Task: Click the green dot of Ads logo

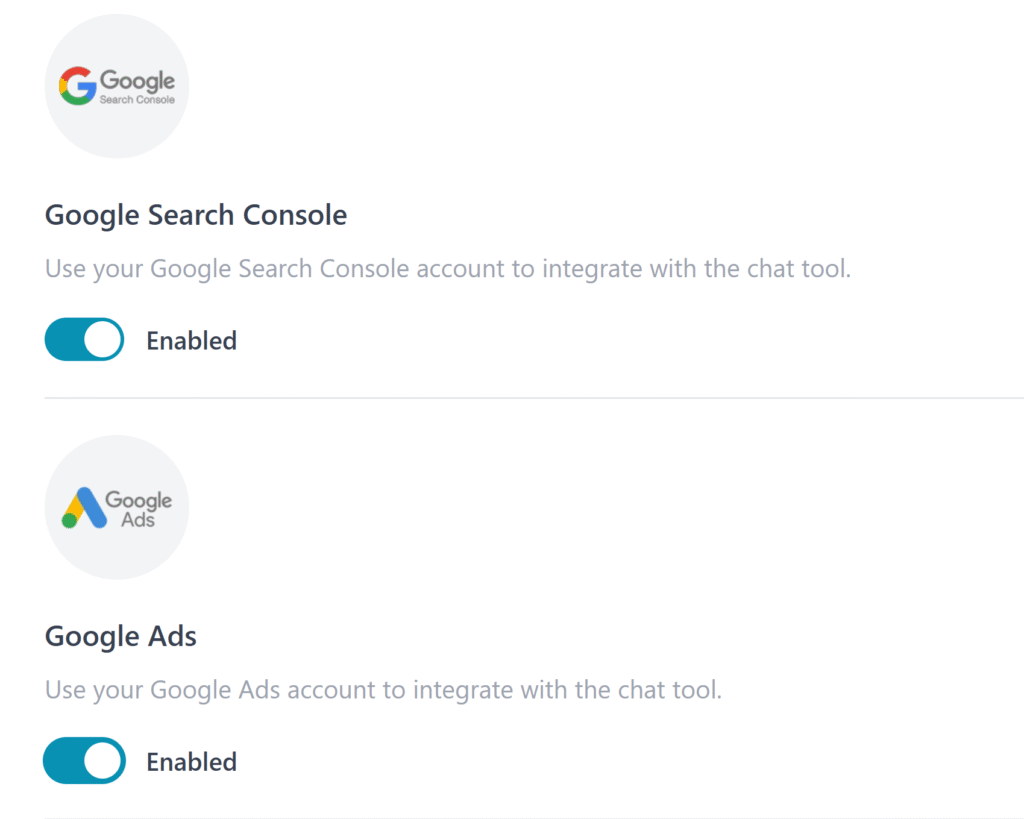Action: point(69,520)
